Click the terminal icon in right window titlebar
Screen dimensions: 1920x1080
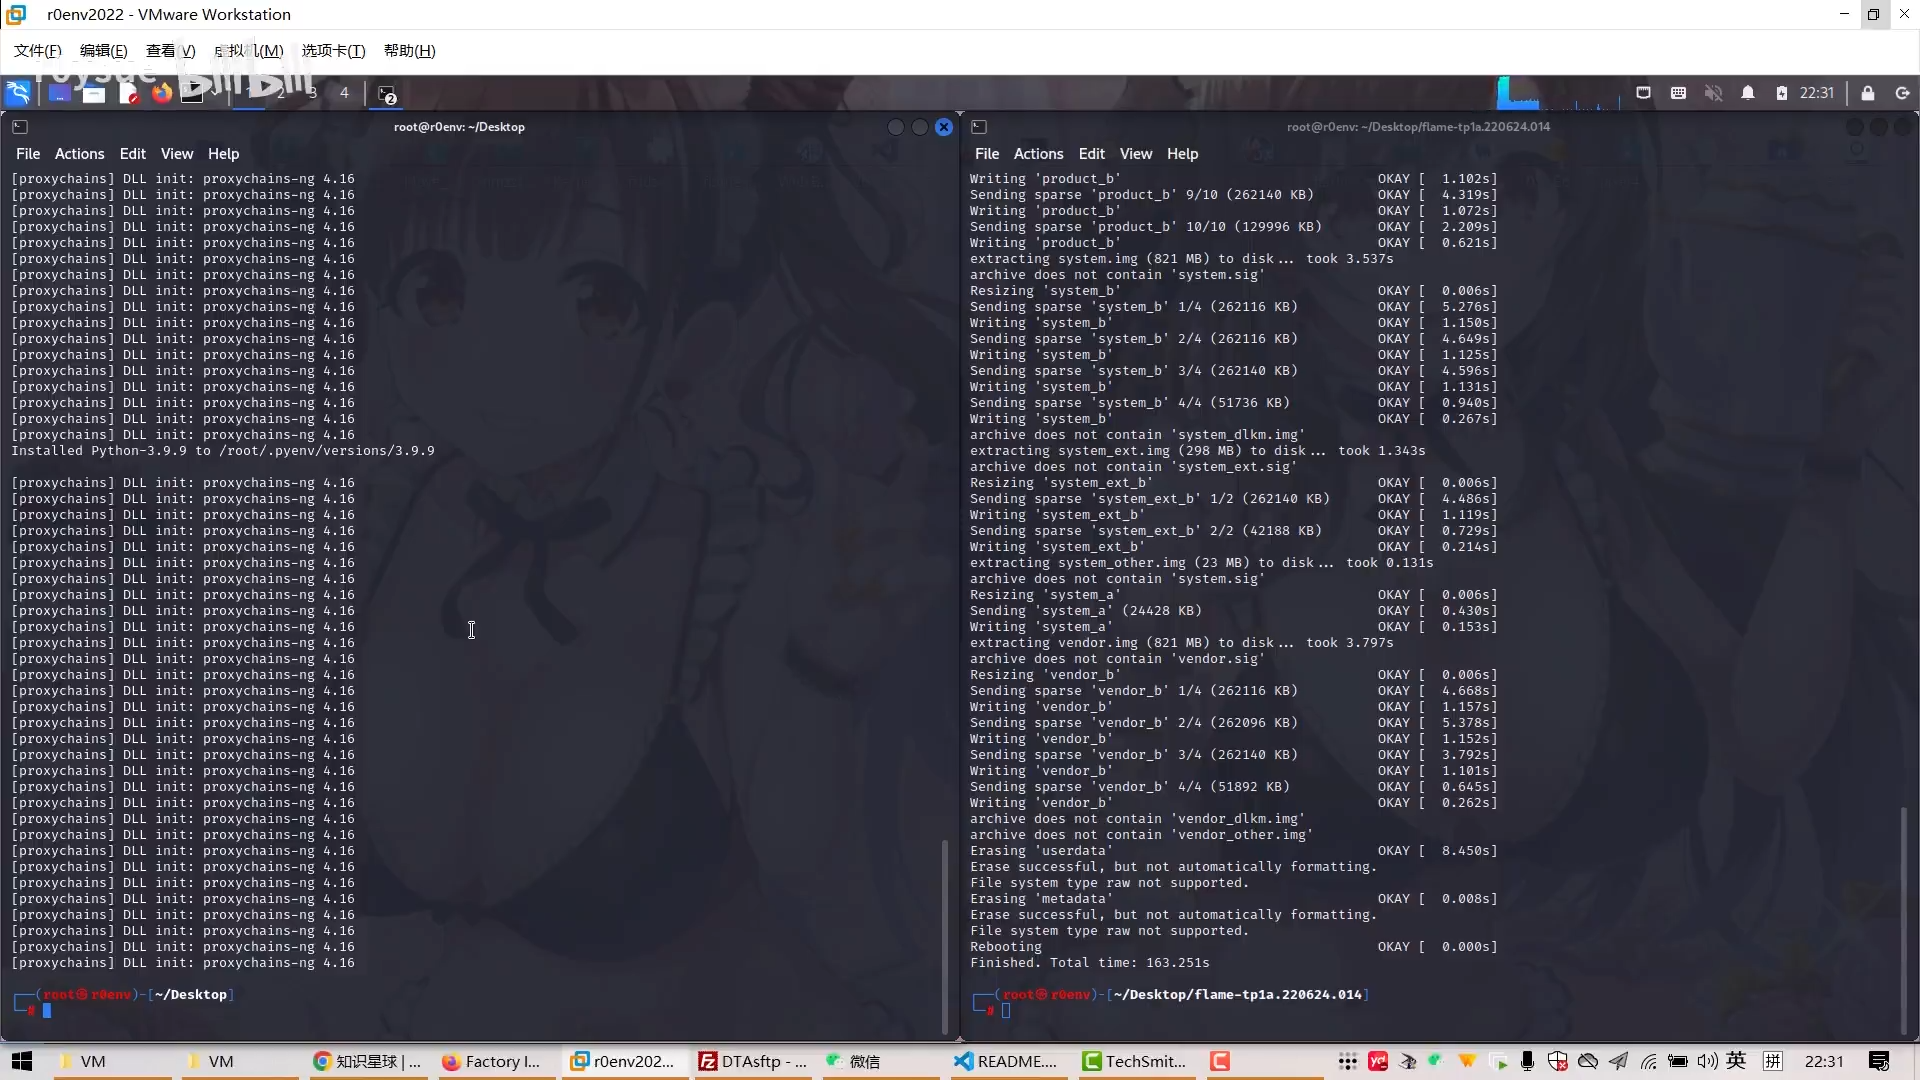click(979, 127)
